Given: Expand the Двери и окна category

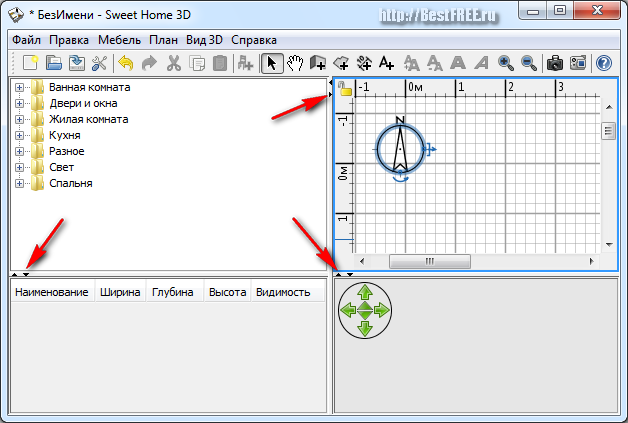Looking at the screenshot, I should [x=19, y=103].
